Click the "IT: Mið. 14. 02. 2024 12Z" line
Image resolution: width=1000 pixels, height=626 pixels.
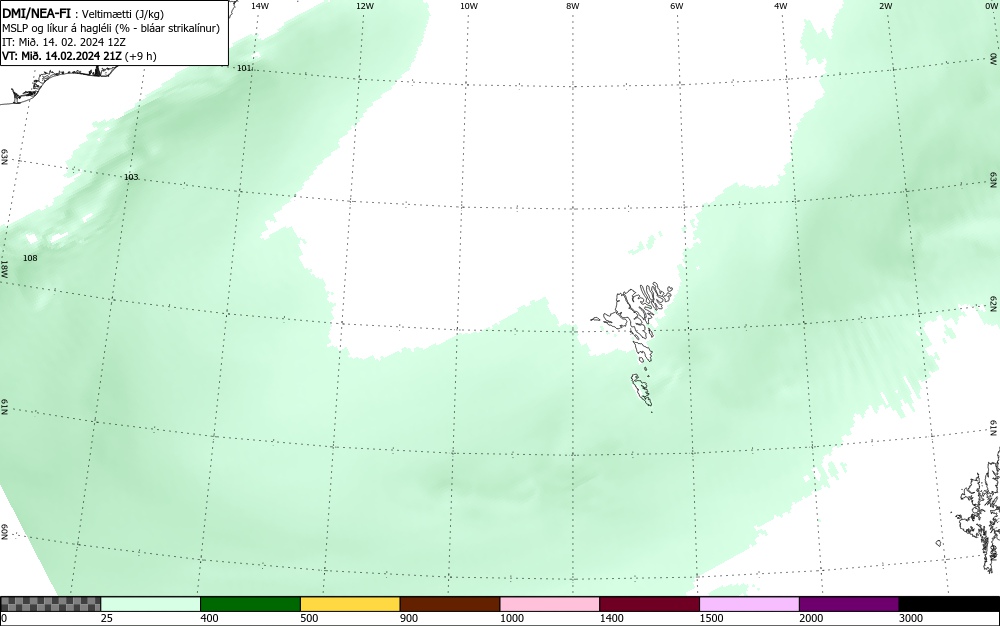pos(64,42)
